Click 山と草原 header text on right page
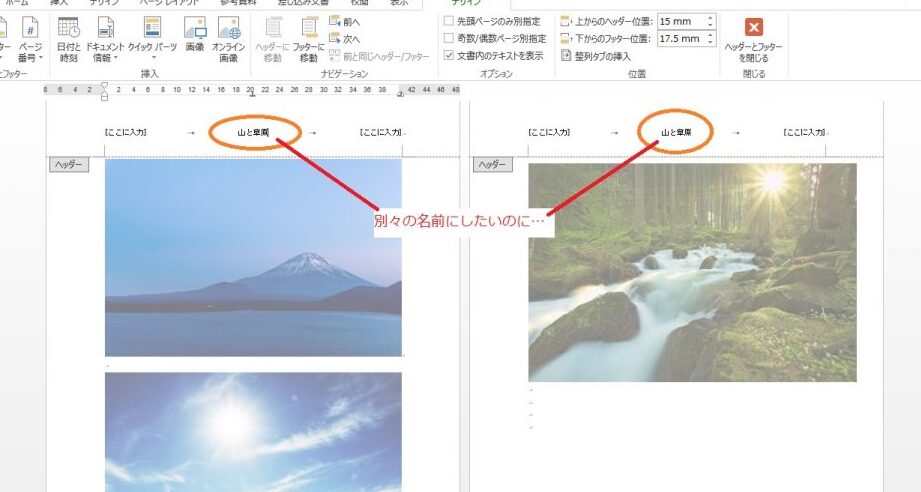This screenshot has height=492, width=921. (676, 133)
